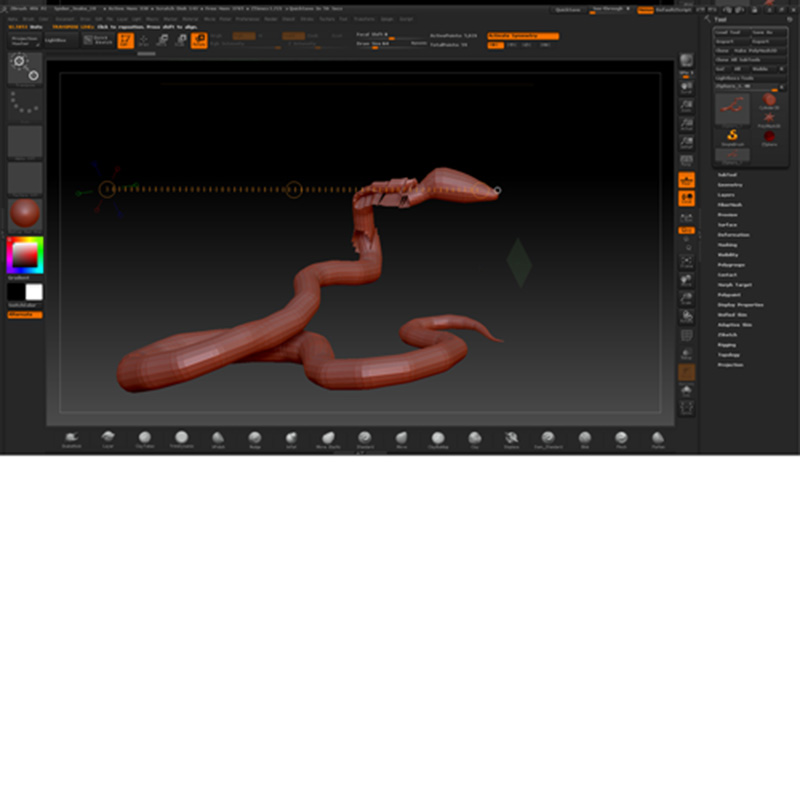Open Projection Master

tap(25, 40)
